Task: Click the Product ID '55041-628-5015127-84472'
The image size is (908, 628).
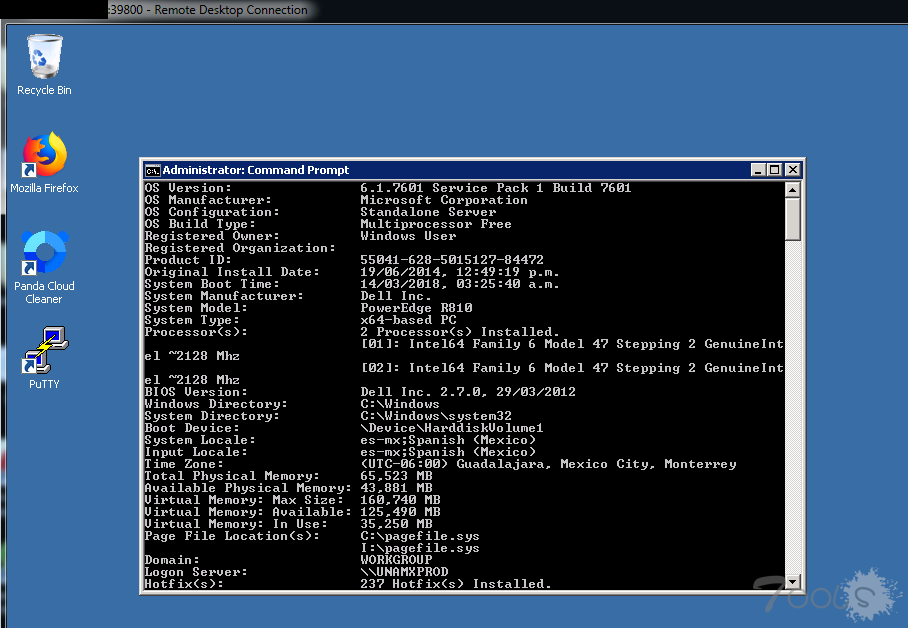Action: click(x=452, y=260)
